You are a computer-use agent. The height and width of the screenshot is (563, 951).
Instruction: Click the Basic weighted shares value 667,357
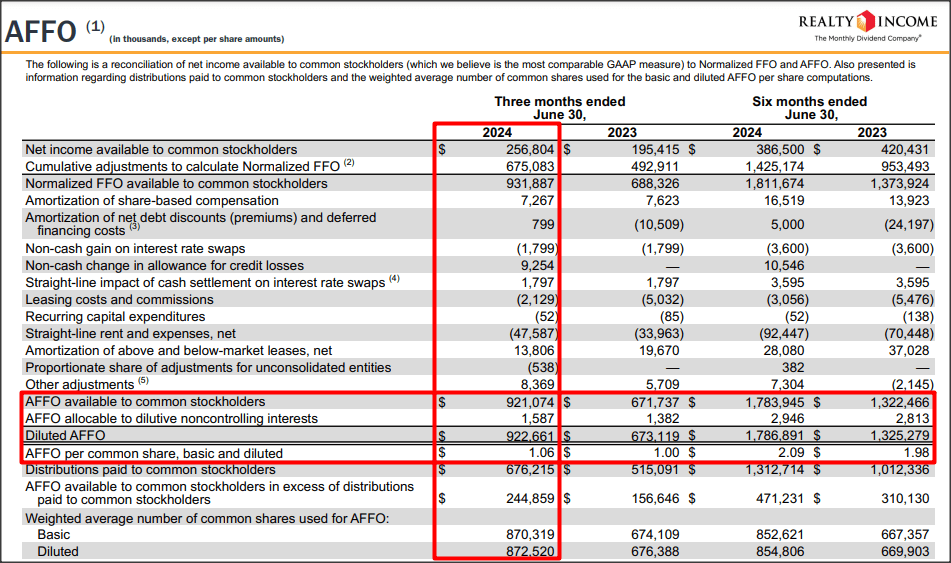pos(905,534)
